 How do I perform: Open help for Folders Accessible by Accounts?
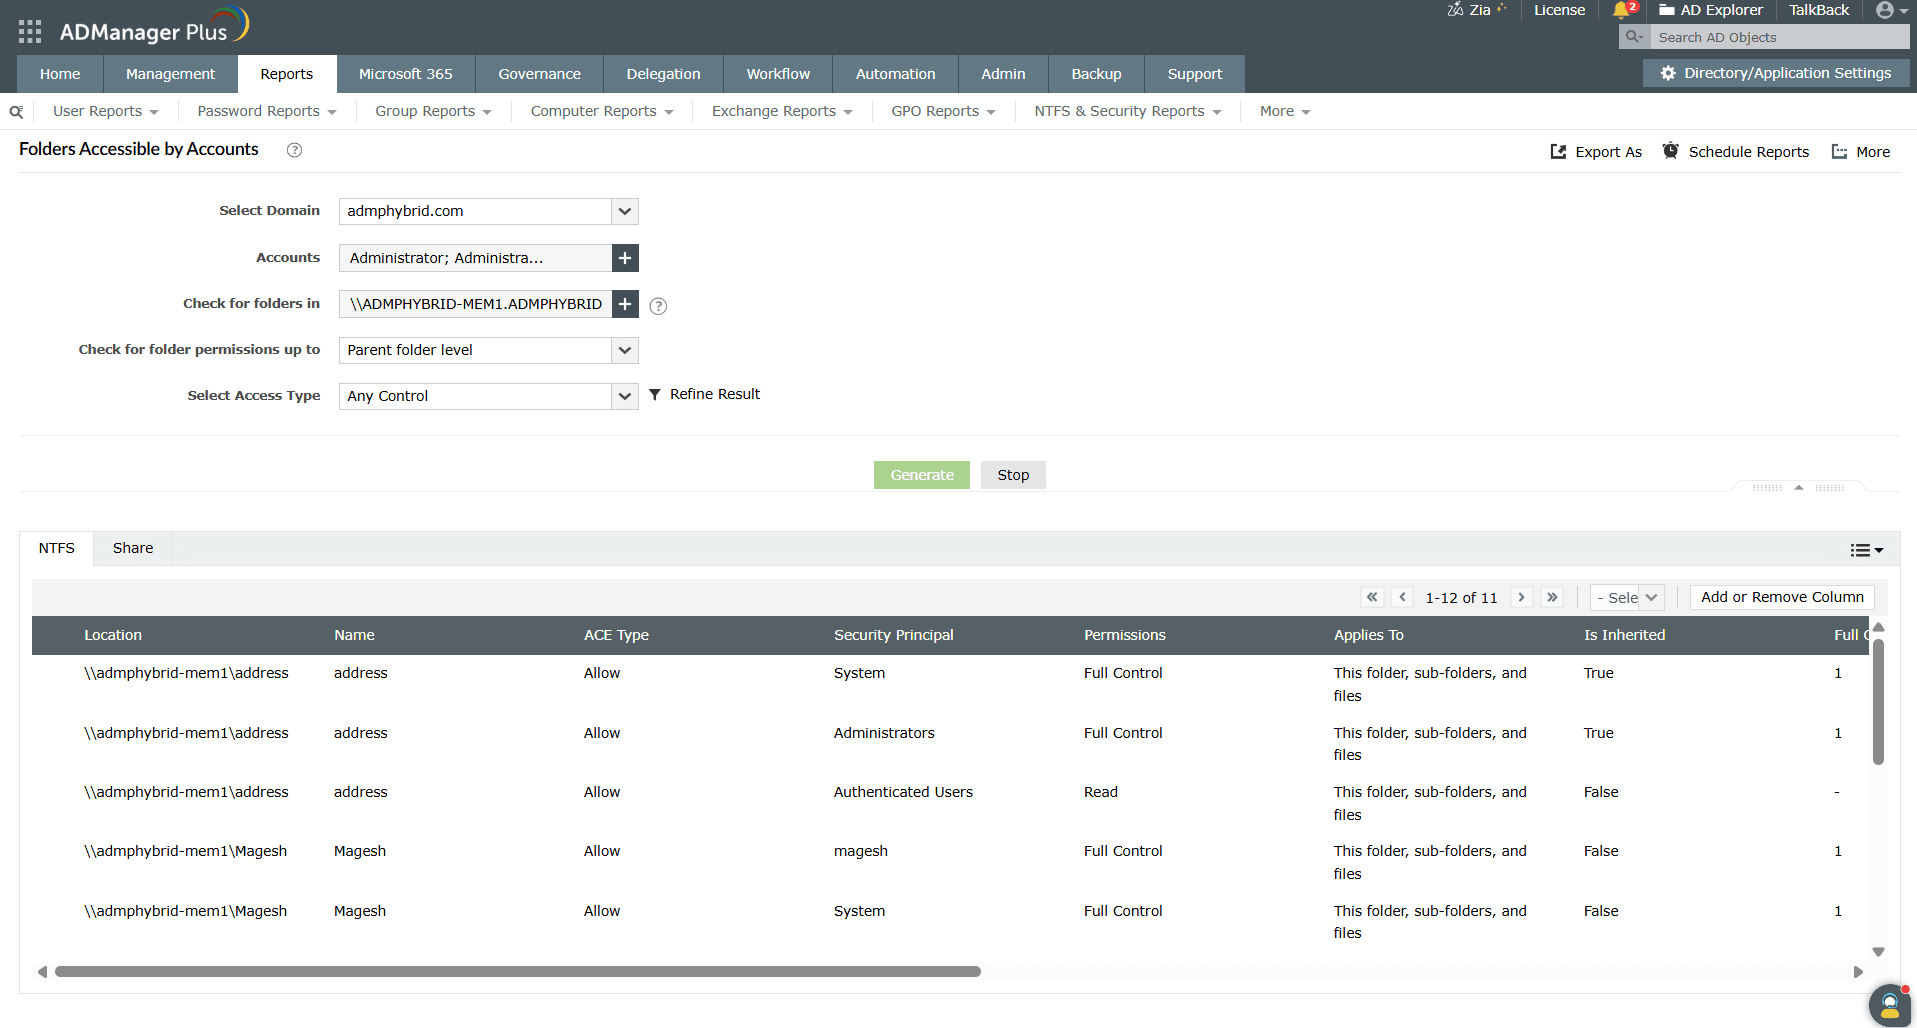[x=294, y=150]
